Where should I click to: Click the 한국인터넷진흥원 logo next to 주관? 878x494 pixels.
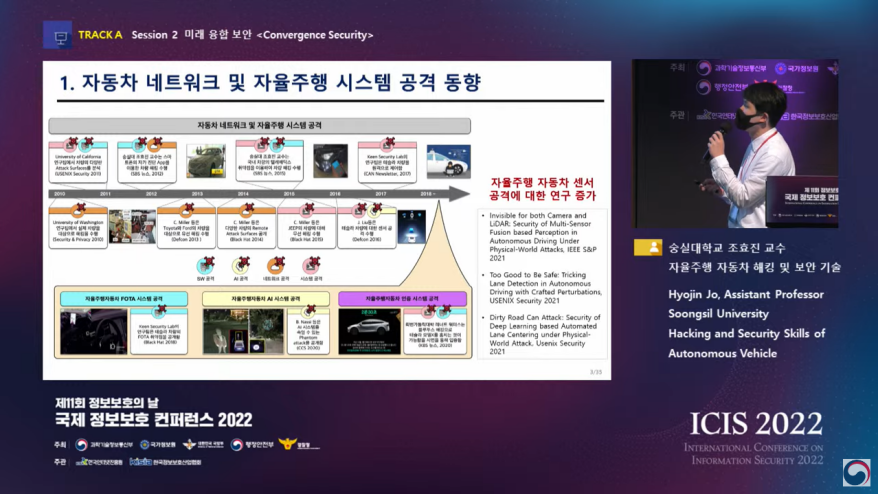click(99, 462)
